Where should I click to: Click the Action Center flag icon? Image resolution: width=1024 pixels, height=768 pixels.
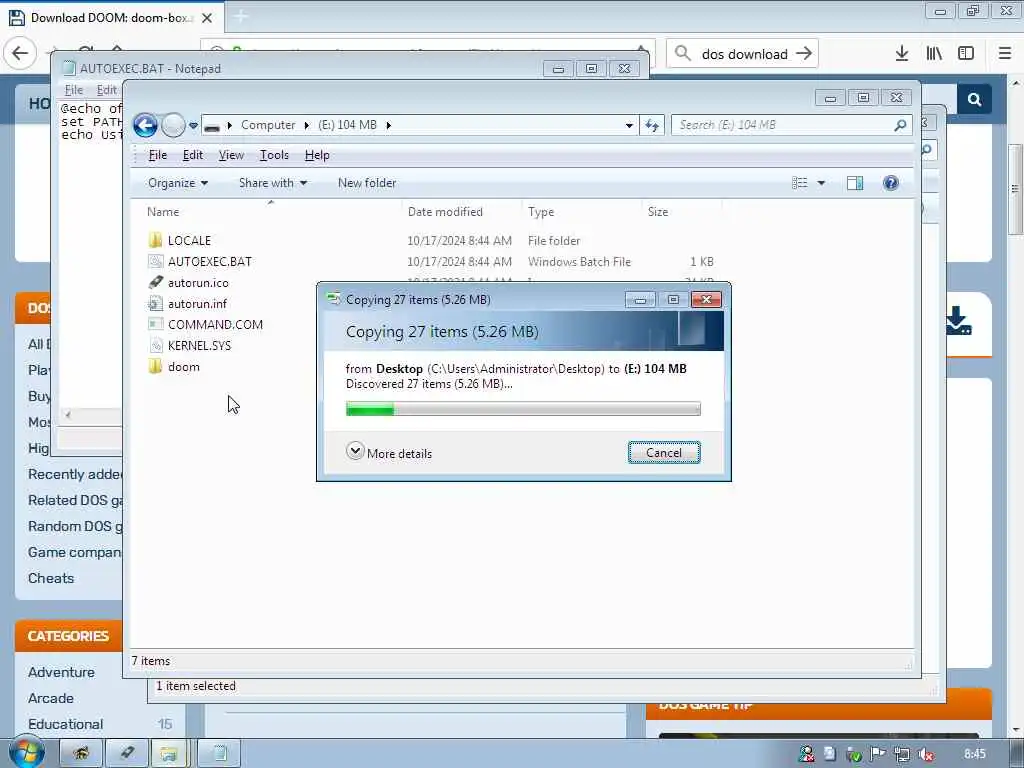(x=878, y=755)
